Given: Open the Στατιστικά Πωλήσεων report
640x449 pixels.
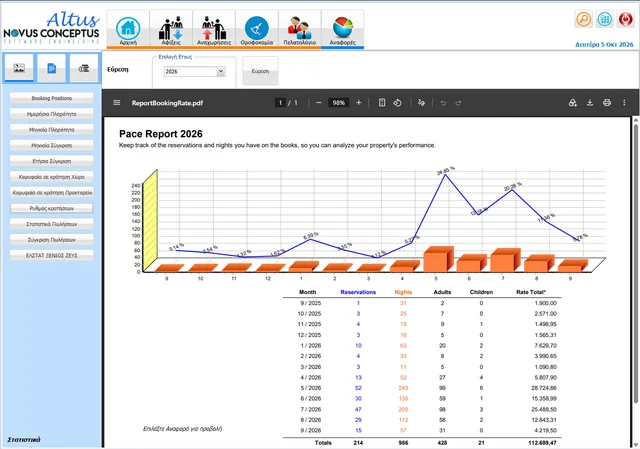Looking at the screenshot, I should click(52, 224).
